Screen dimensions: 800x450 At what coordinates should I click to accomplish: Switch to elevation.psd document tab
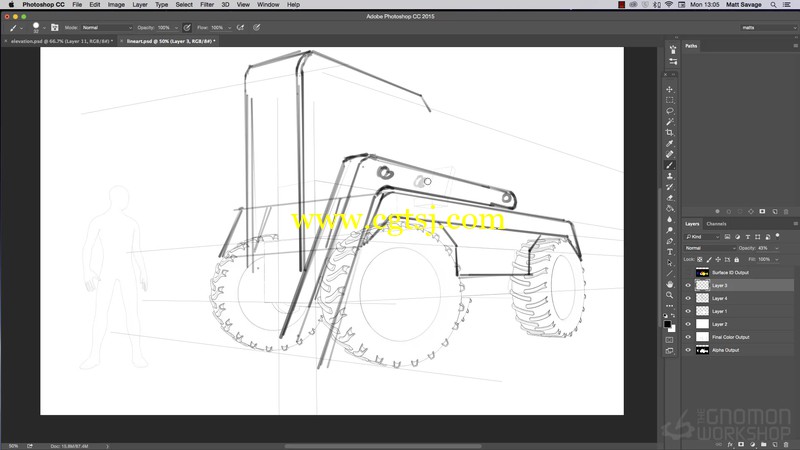(60, 41)
